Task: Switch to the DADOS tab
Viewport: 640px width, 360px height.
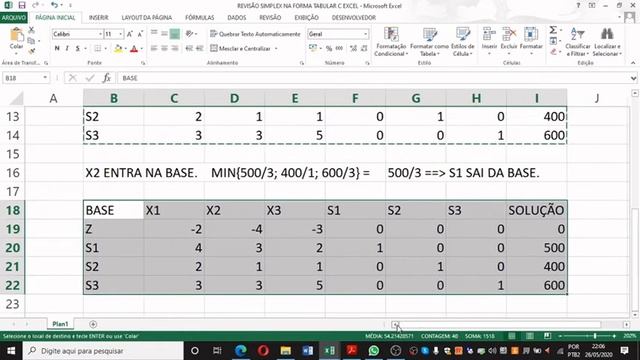Action: 237,18
